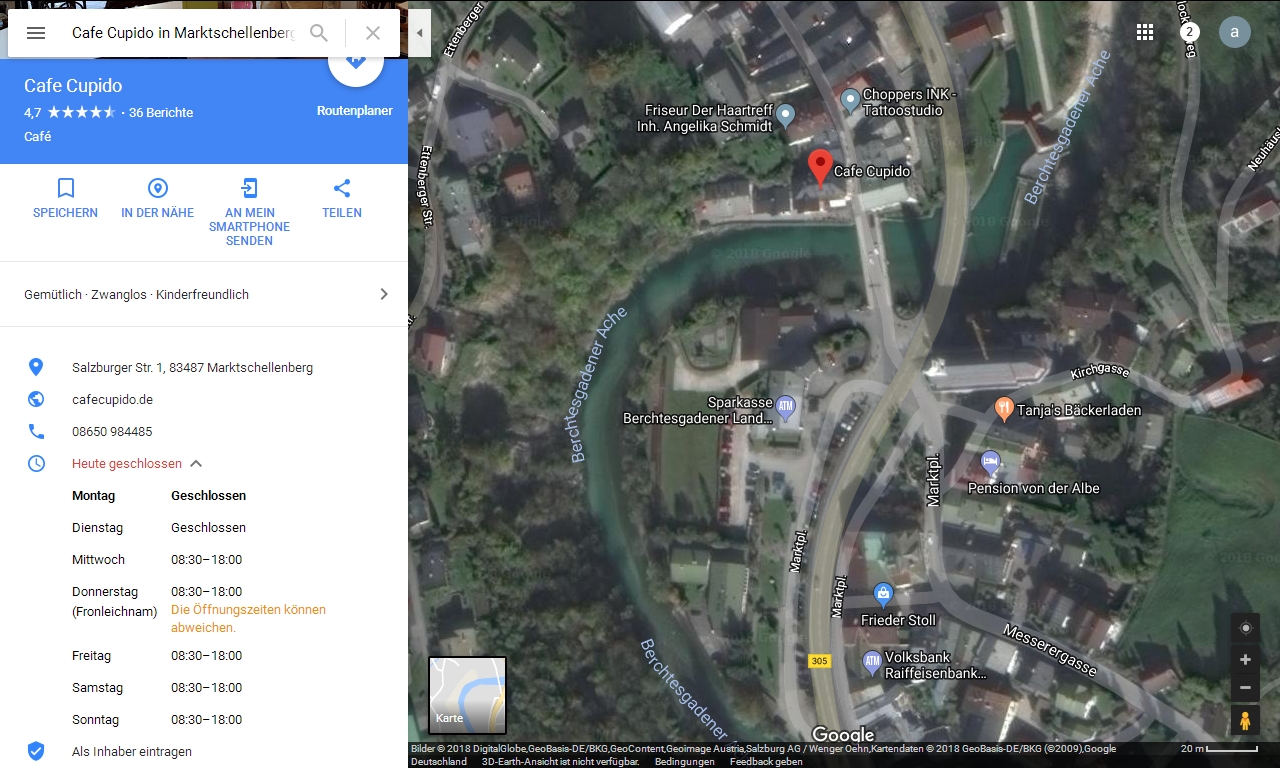Click Friseur Der Haartreff map marker
This screenshot has height=768, width=1280.
click(x=785, y=116)
